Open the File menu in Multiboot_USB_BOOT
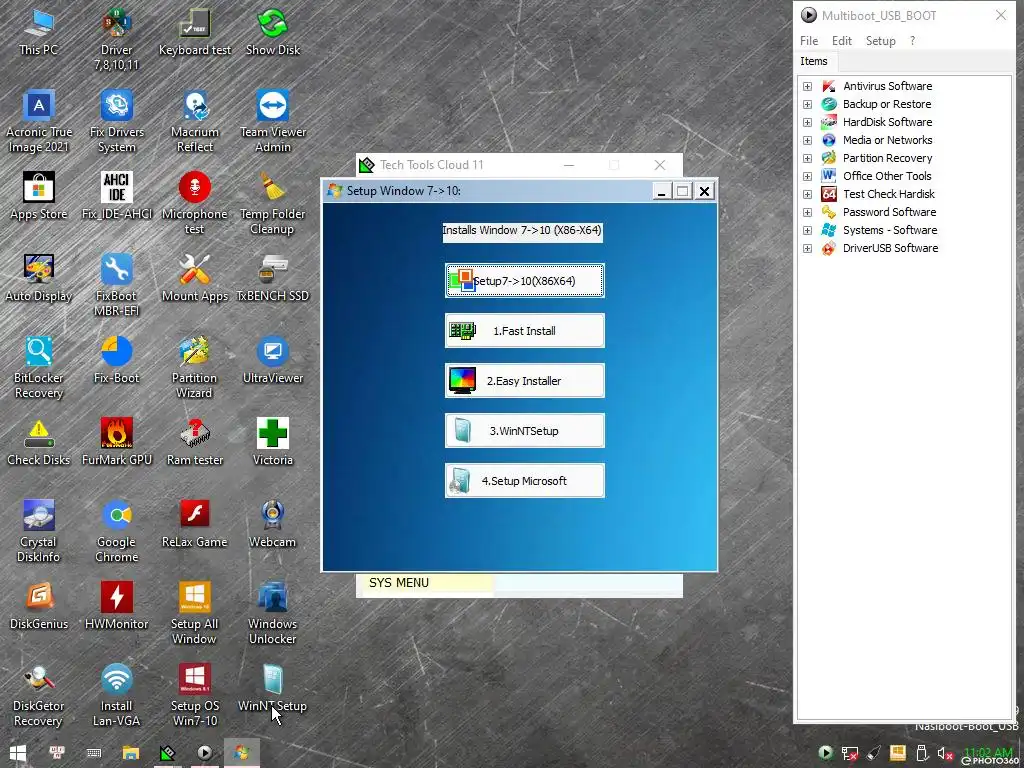The height and width of the screenshot is (768, 1024). [809, 40]
